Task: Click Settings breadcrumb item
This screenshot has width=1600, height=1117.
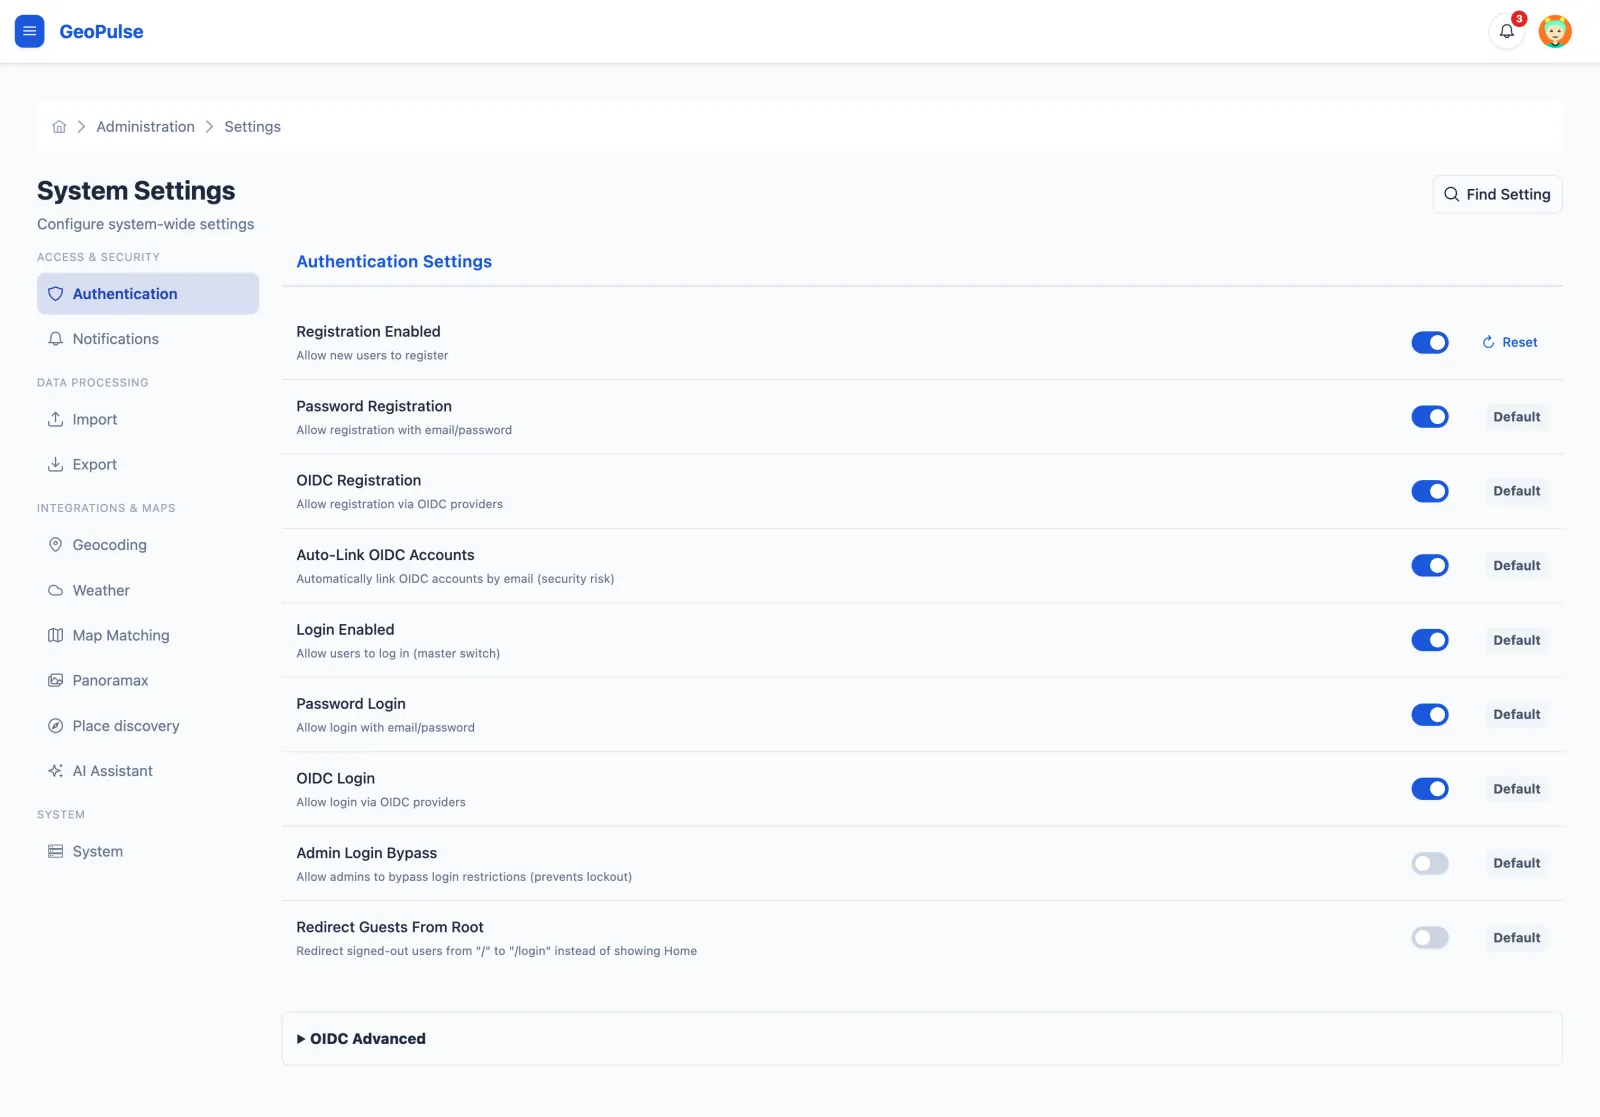Action: click(252, 127)
